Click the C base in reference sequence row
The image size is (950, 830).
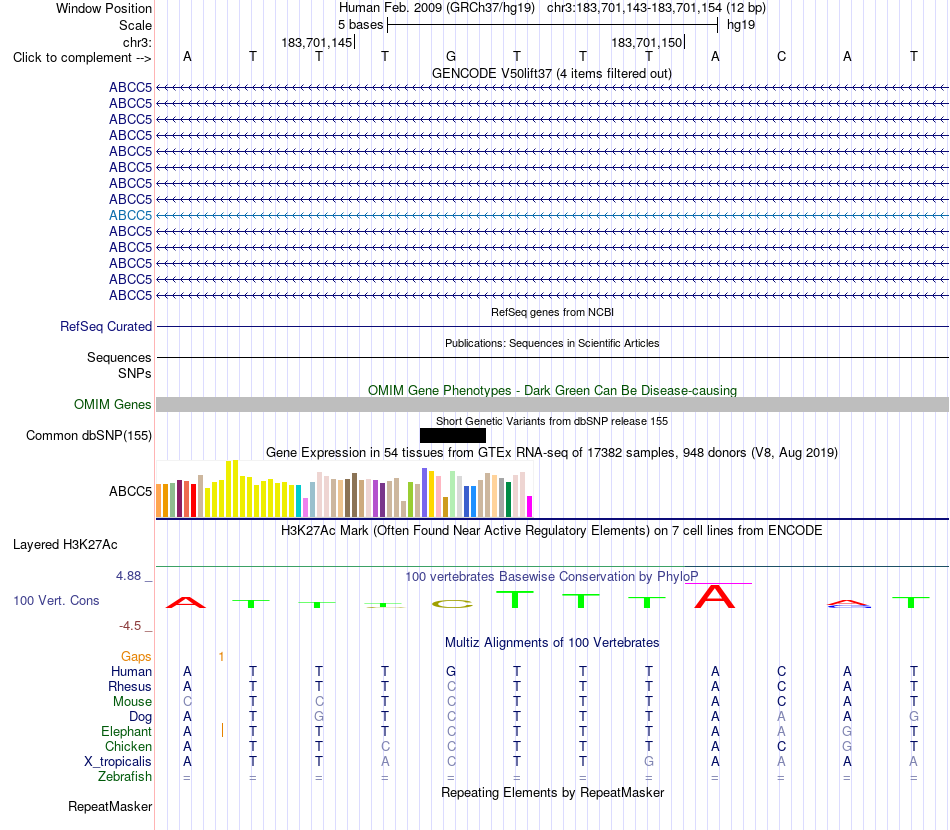tap(781, 56)
